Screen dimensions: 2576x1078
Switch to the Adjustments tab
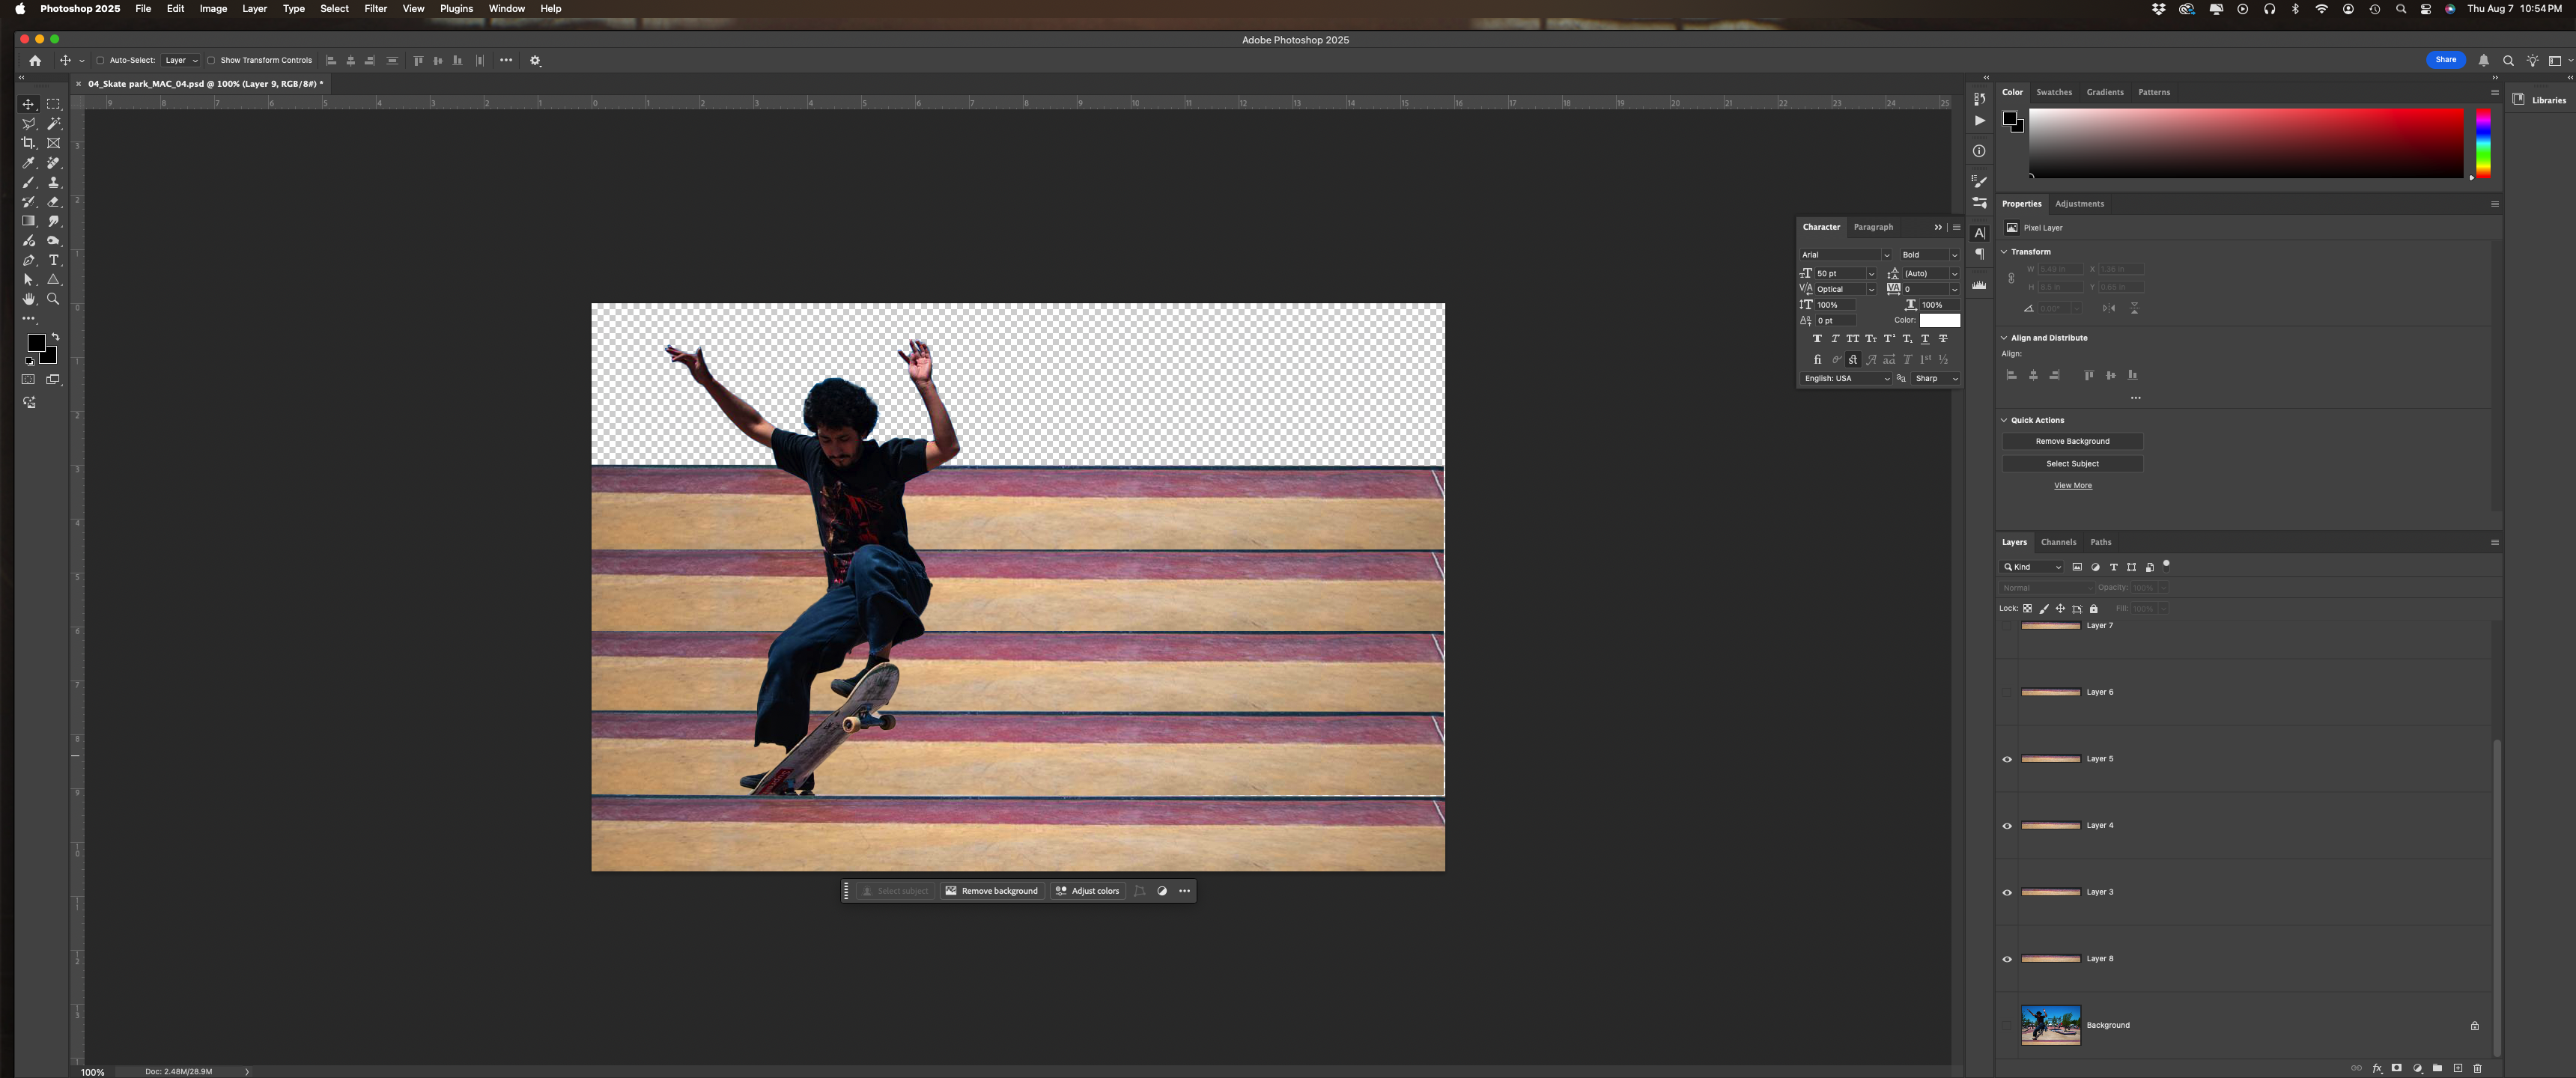(x=2079, y=204)
